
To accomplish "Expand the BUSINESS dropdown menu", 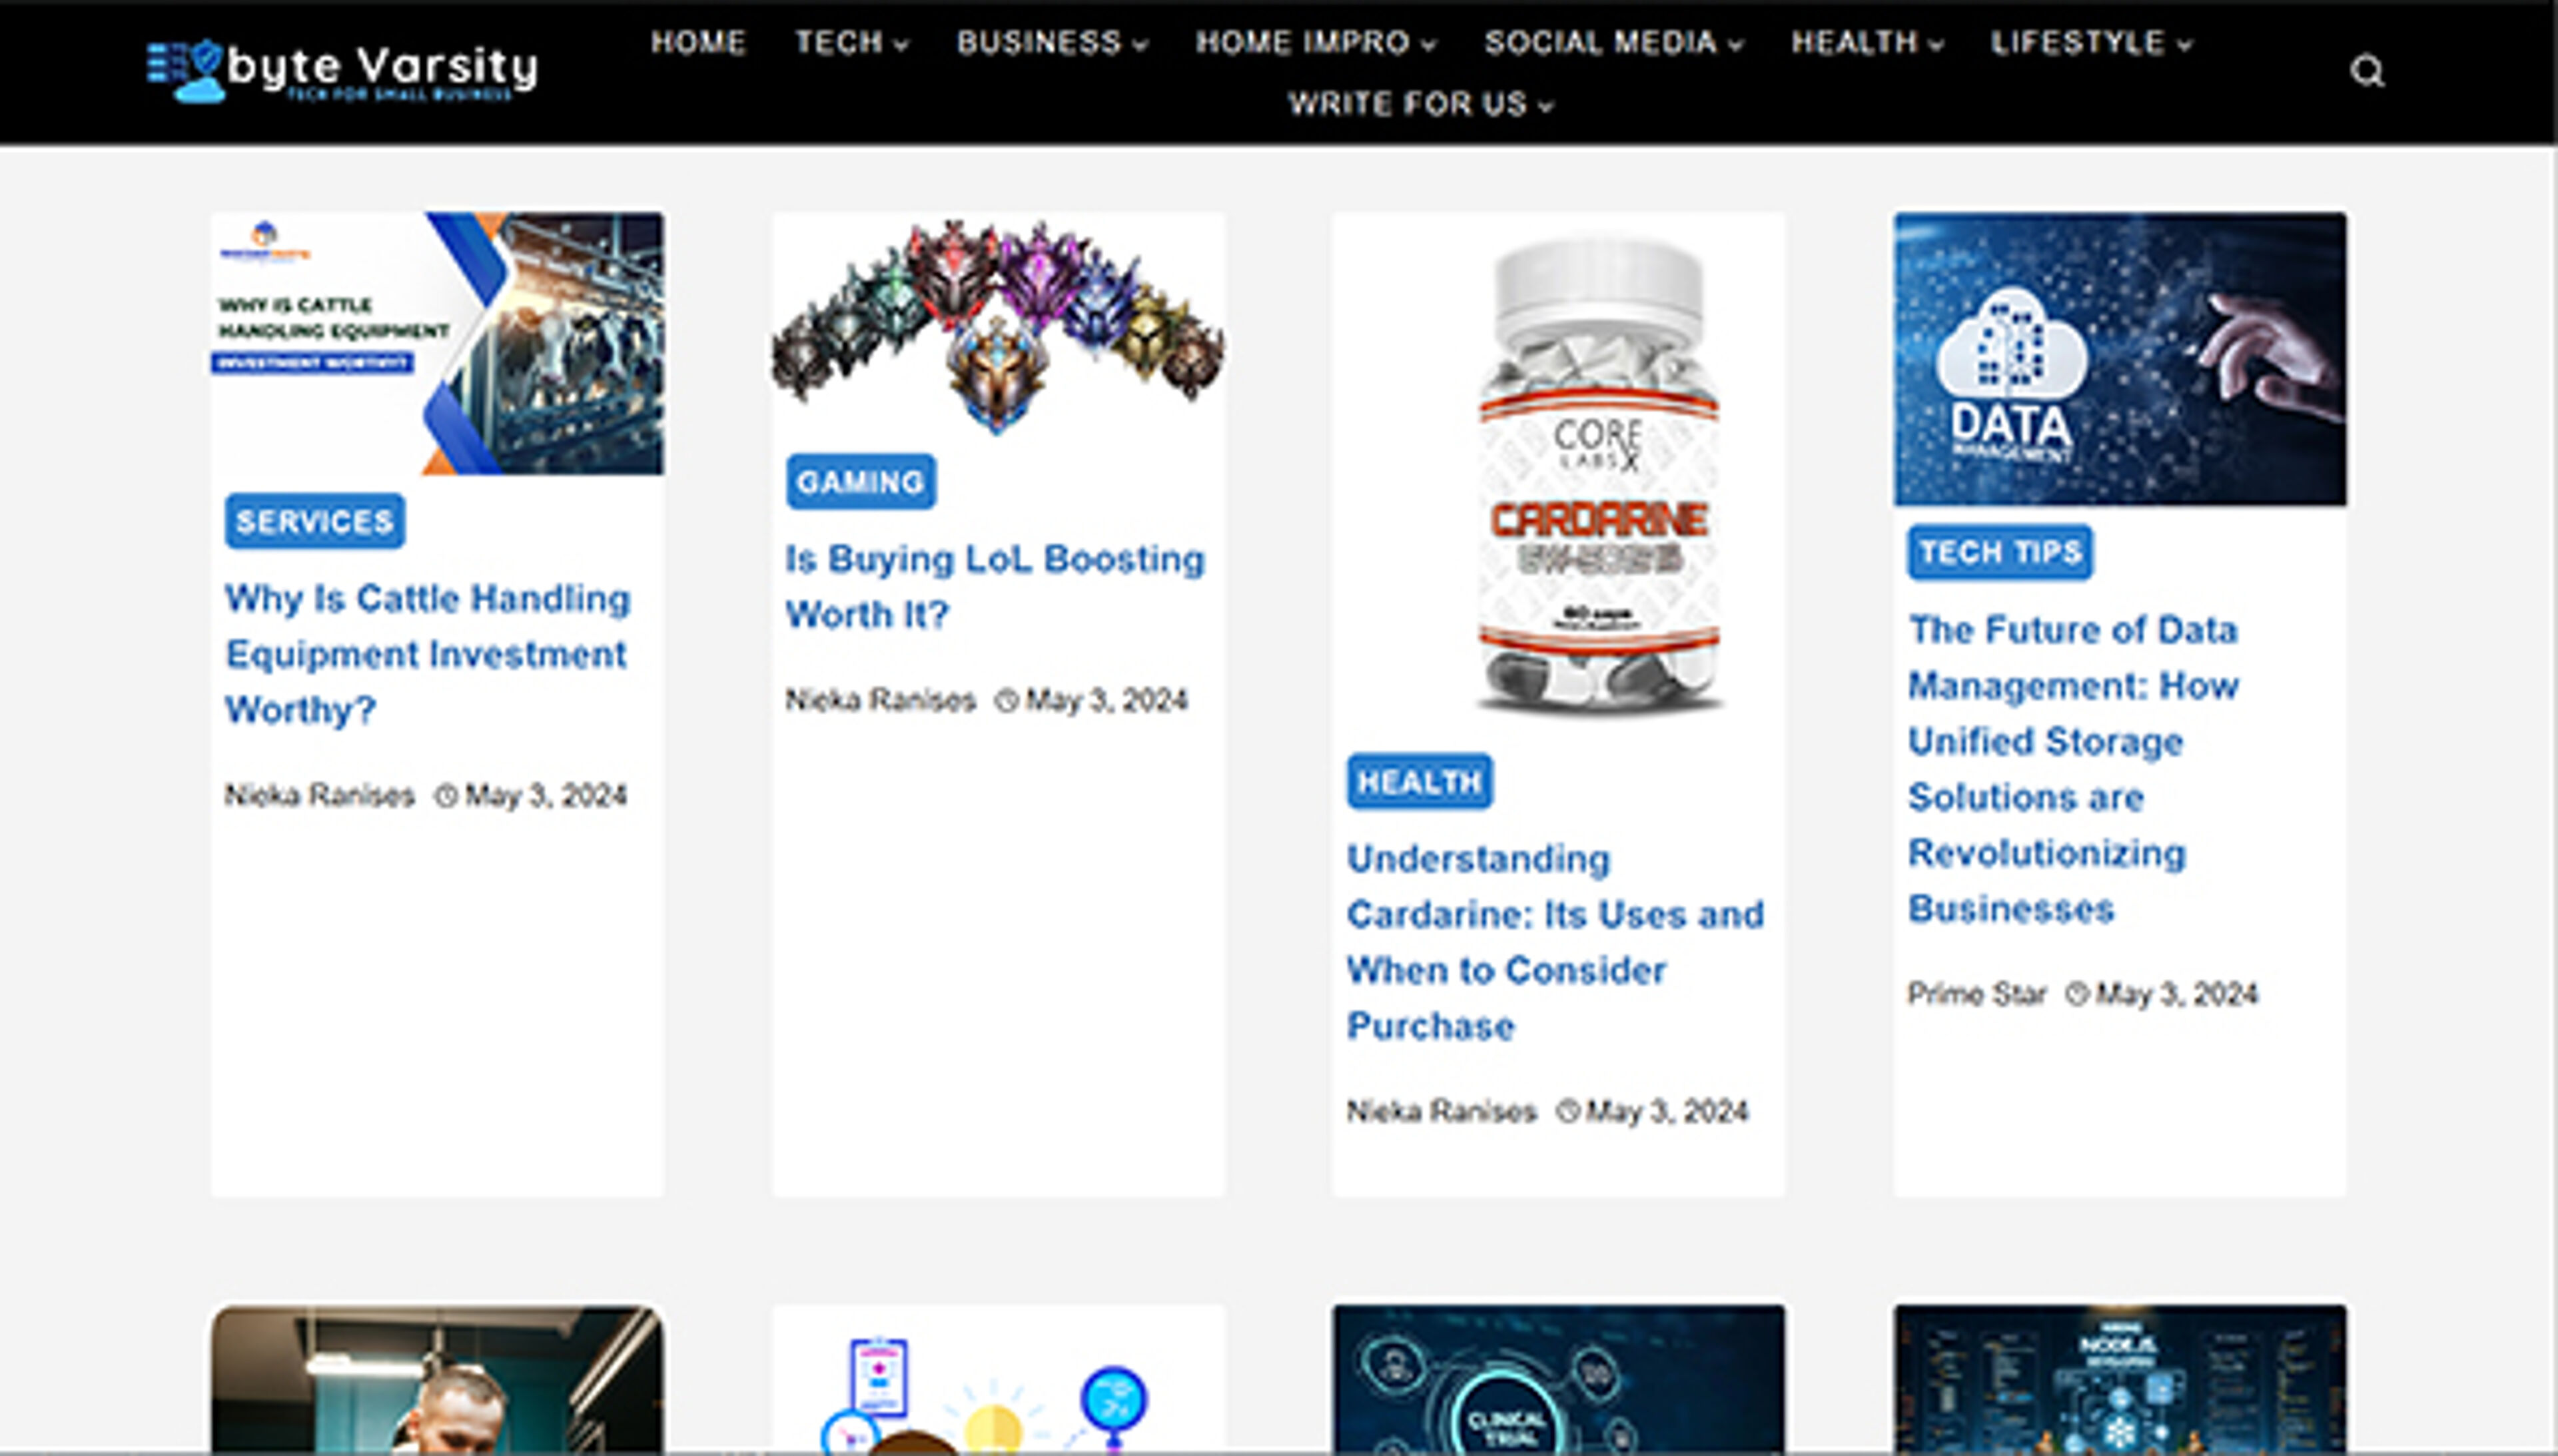I will pyautogui.click(x=1051, y=42).
